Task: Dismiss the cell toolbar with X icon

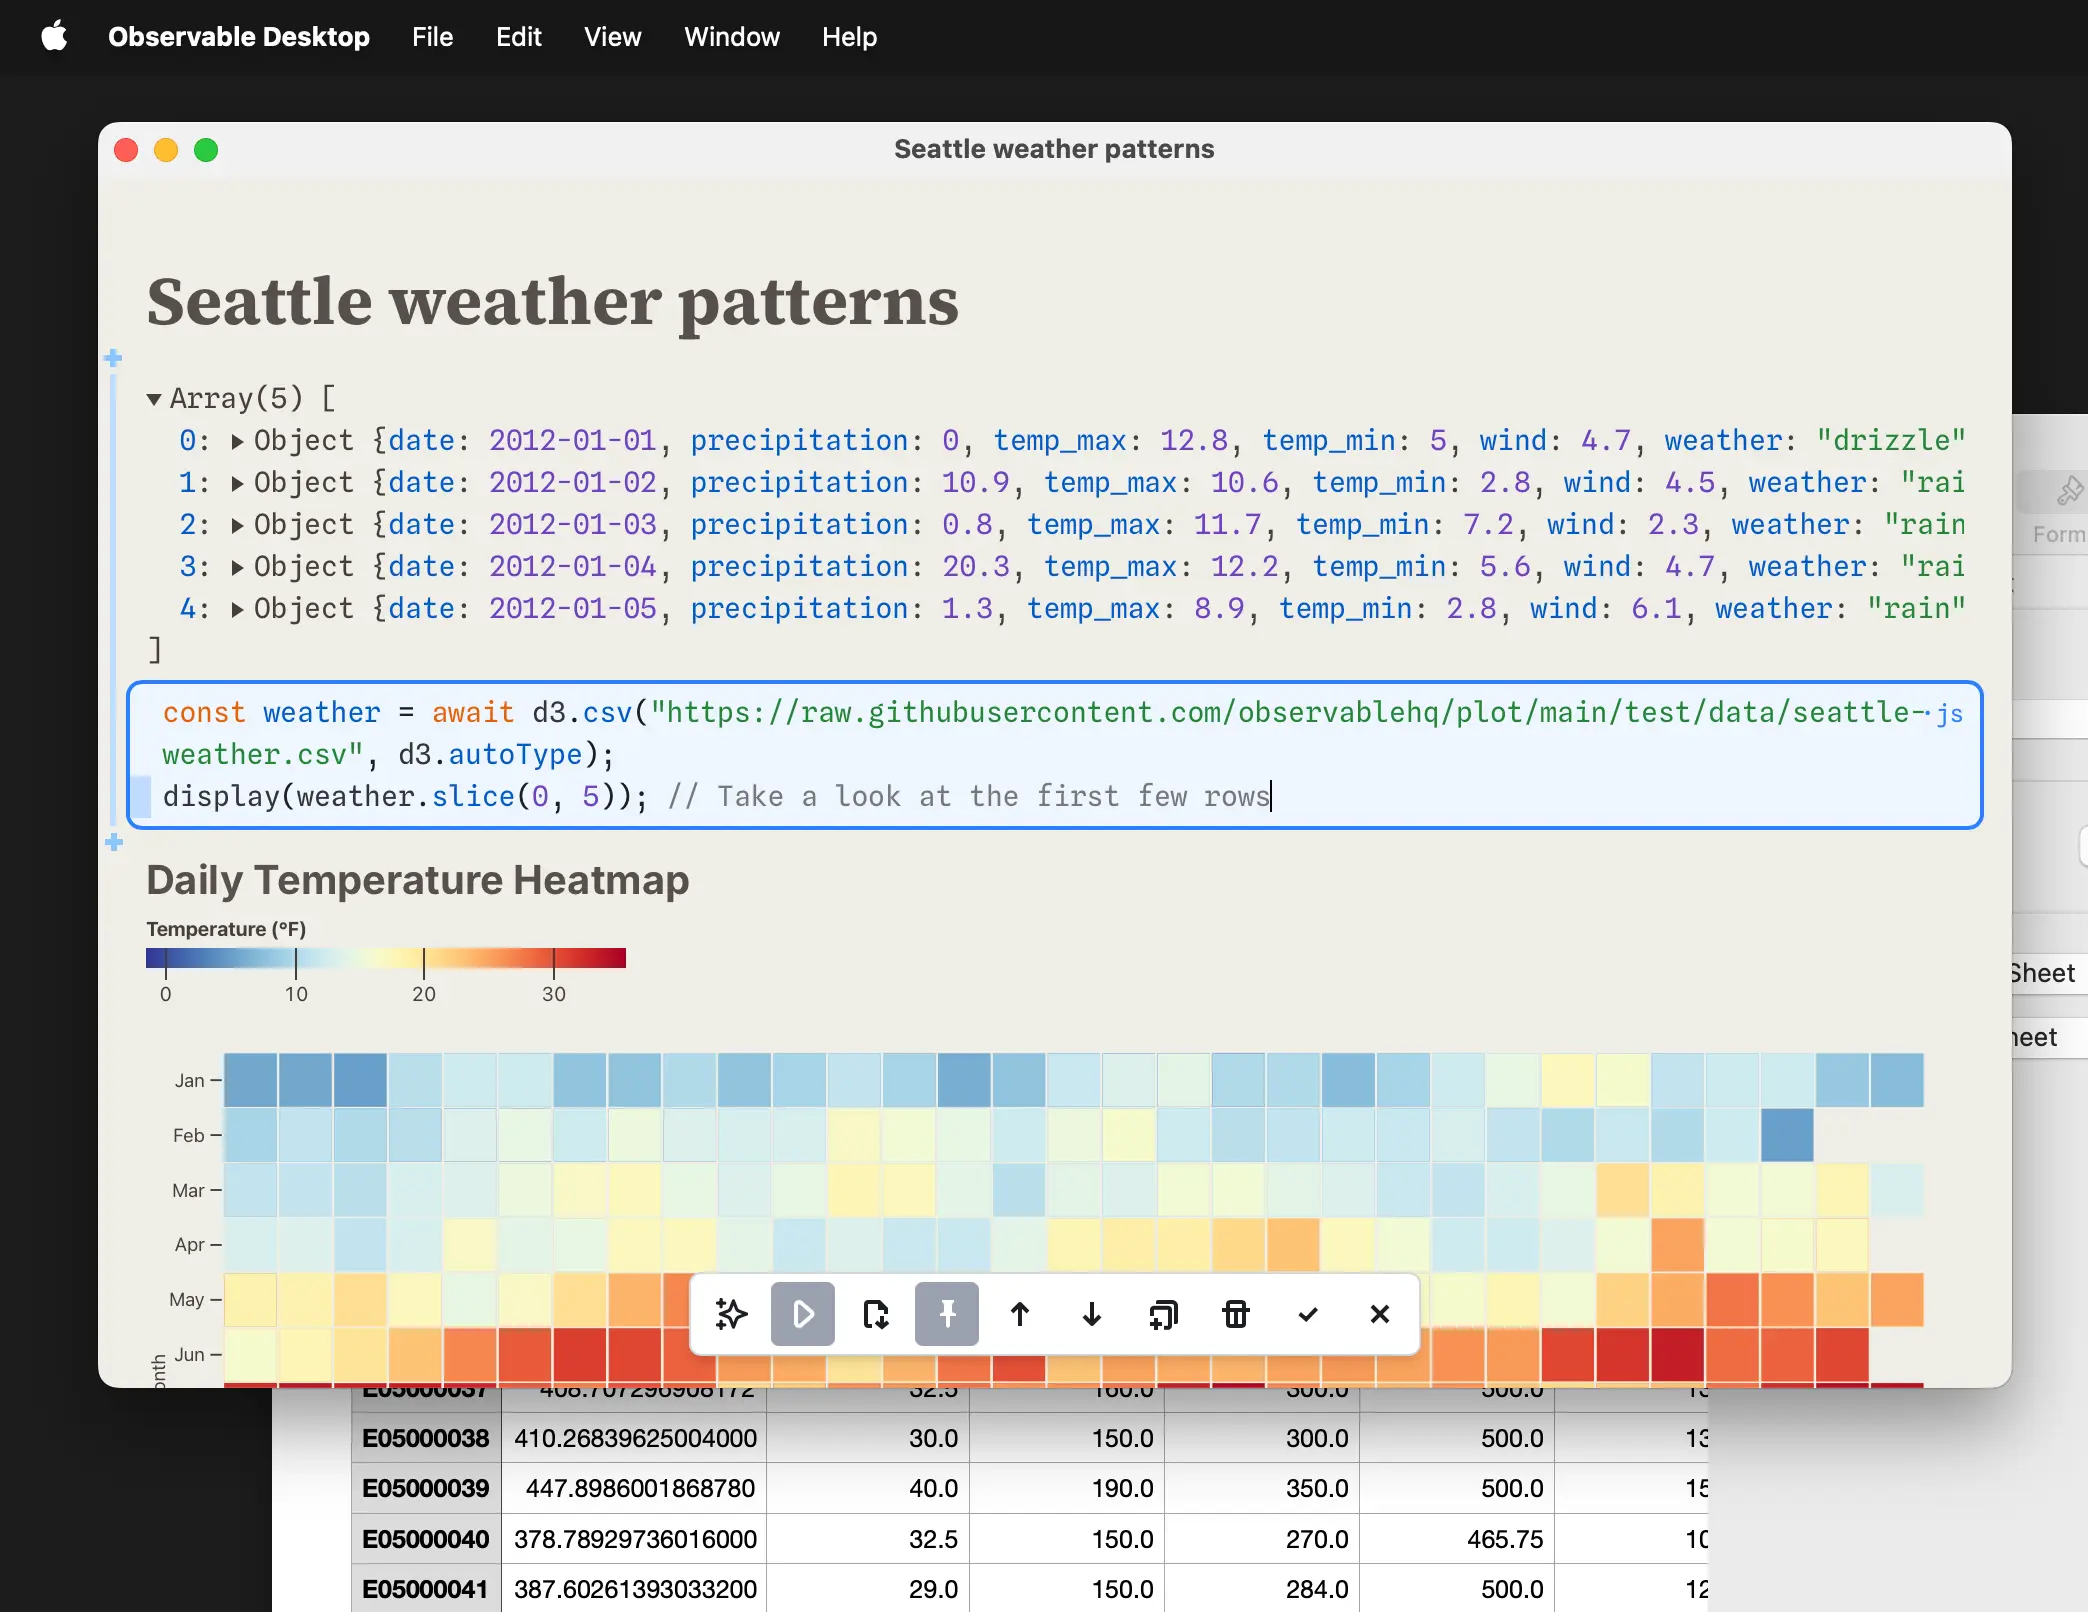Action: coord(1379,1314)
